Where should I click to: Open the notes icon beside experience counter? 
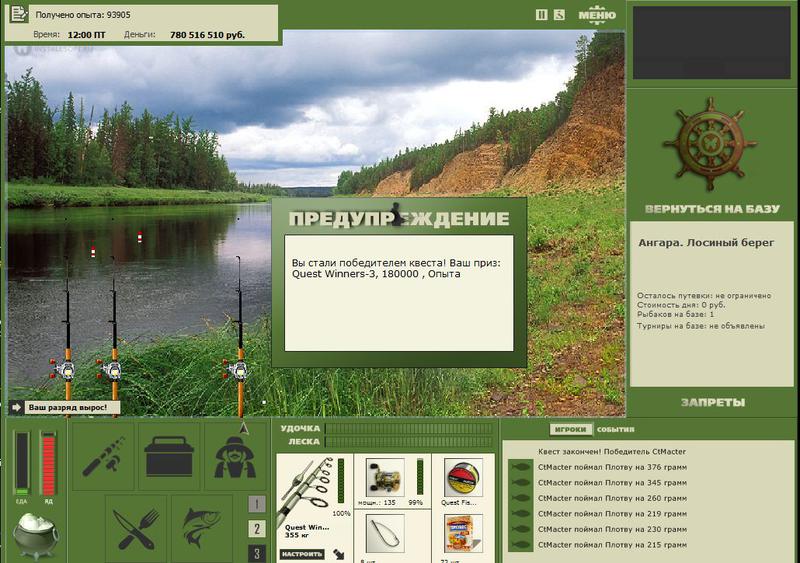click(19, 14)
